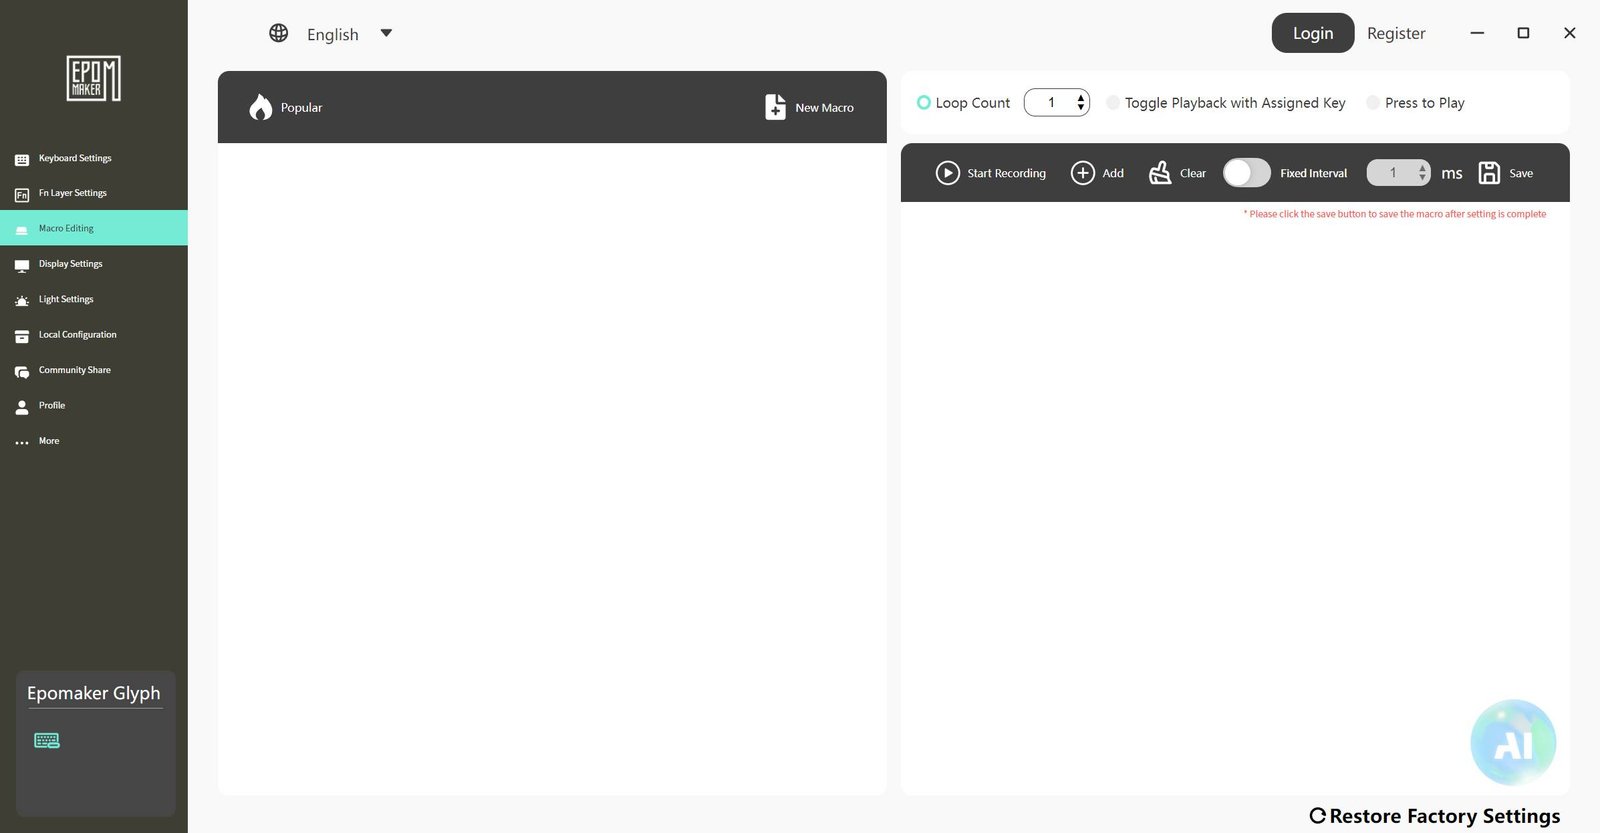Click the New Macro file icon
This screenshot has height=833, width=1600.
pyautogui.click(x=775, y=107)
